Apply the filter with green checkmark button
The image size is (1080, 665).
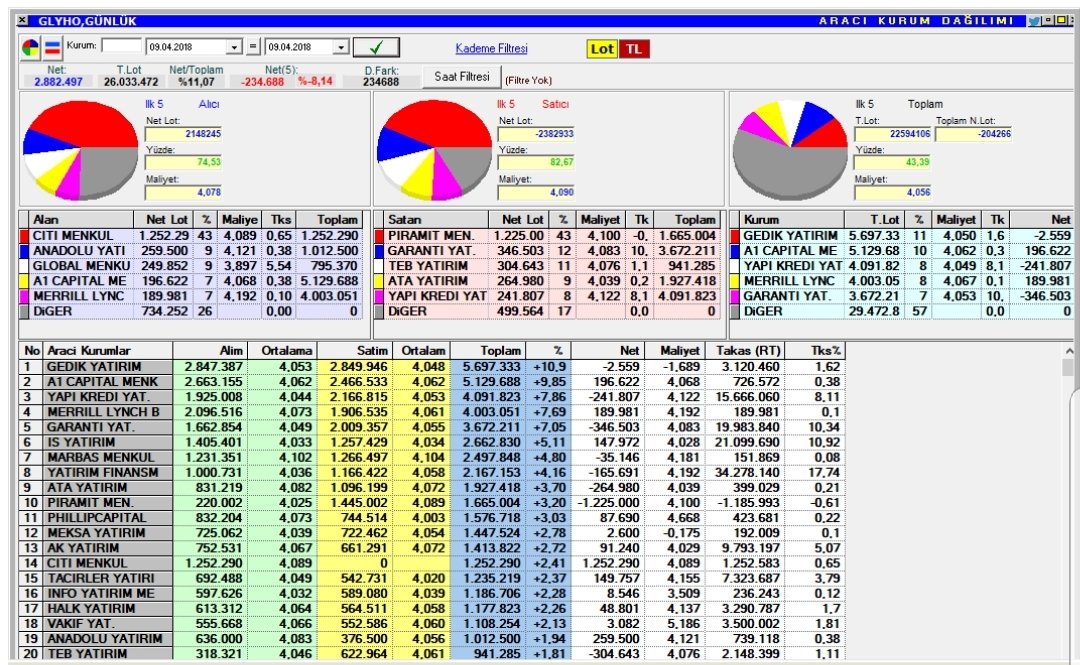(376, 48)
